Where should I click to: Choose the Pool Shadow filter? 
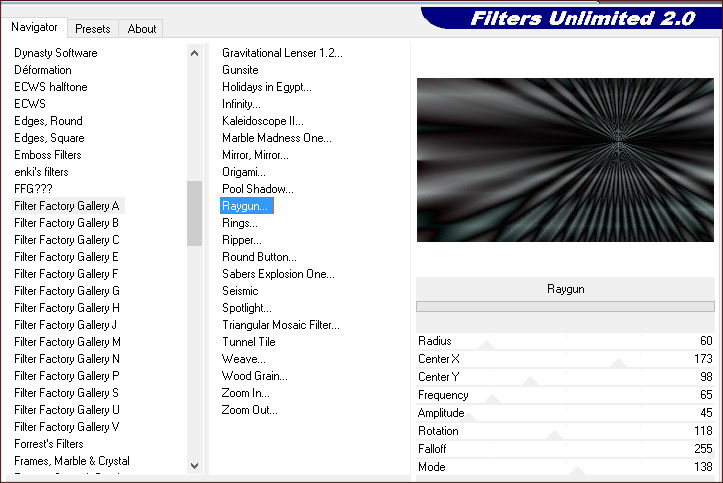[x=257, y=189]
